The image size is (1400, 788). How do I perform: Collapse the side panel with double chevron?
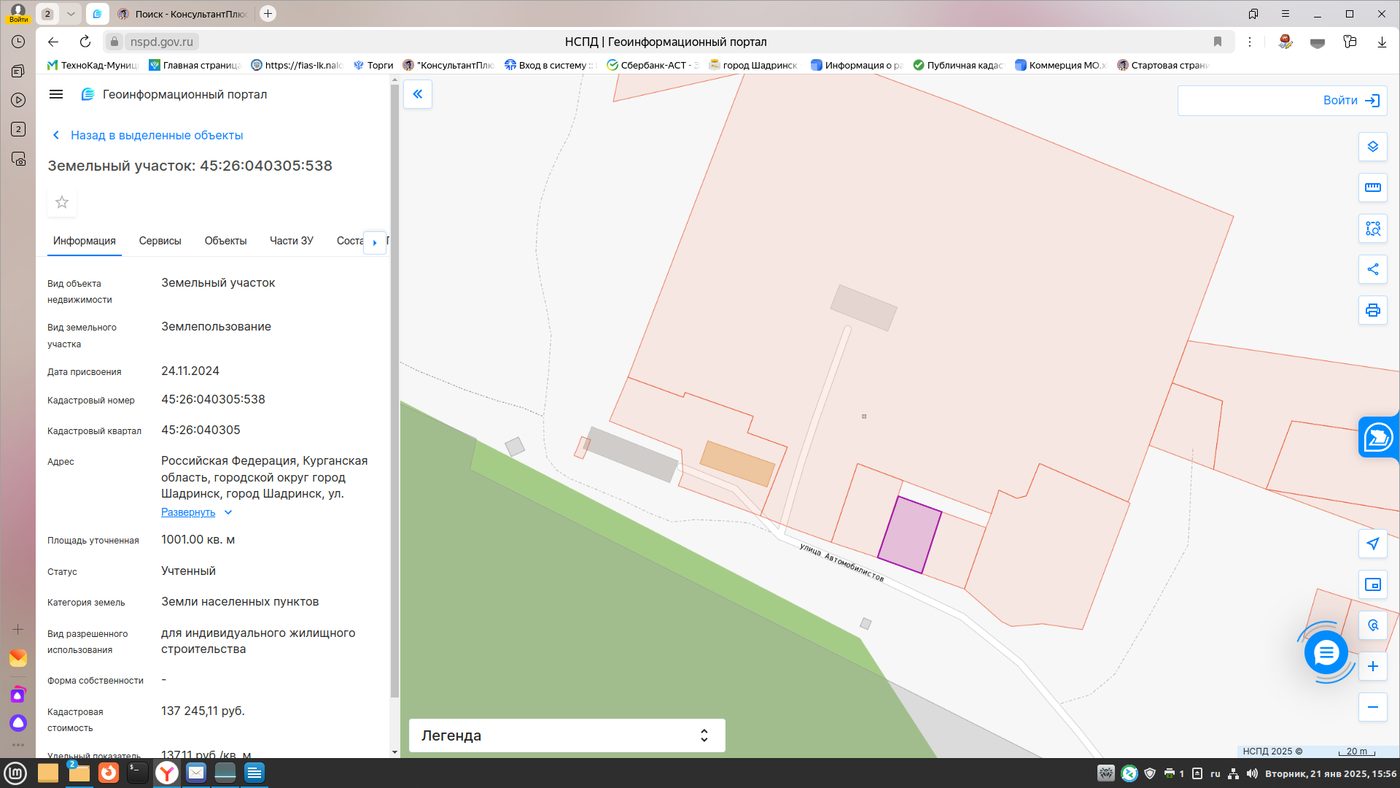[418, 95]
